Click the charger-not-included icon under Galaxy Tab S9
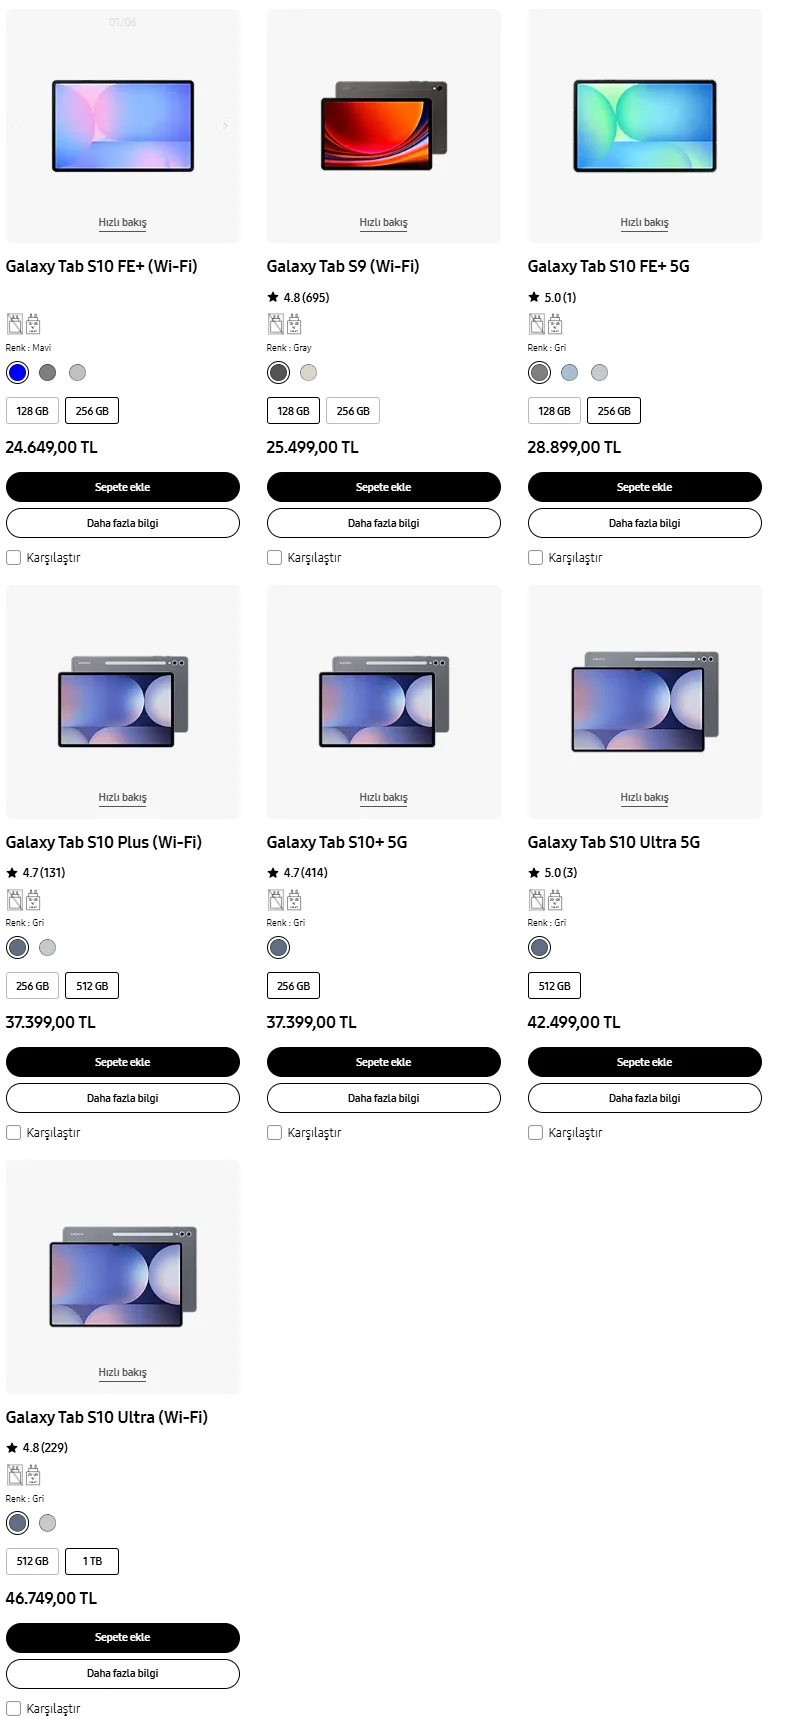 pyautogui.click(x=276, y=324)
